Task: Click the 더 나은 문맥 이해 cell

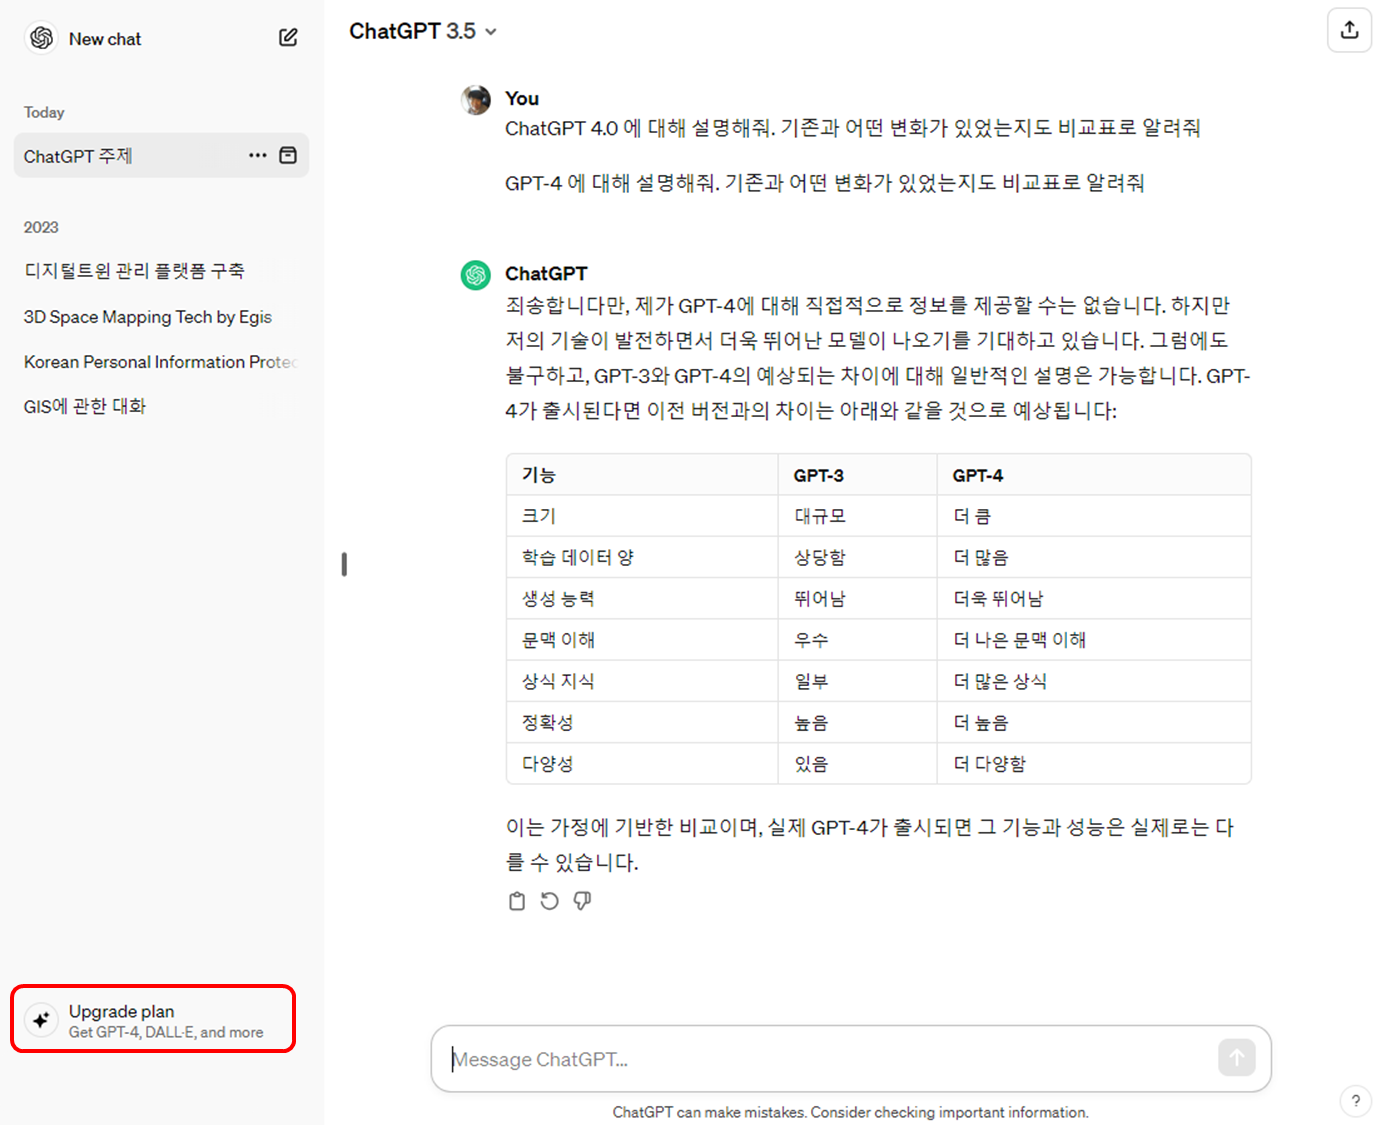Action: 1094,639
